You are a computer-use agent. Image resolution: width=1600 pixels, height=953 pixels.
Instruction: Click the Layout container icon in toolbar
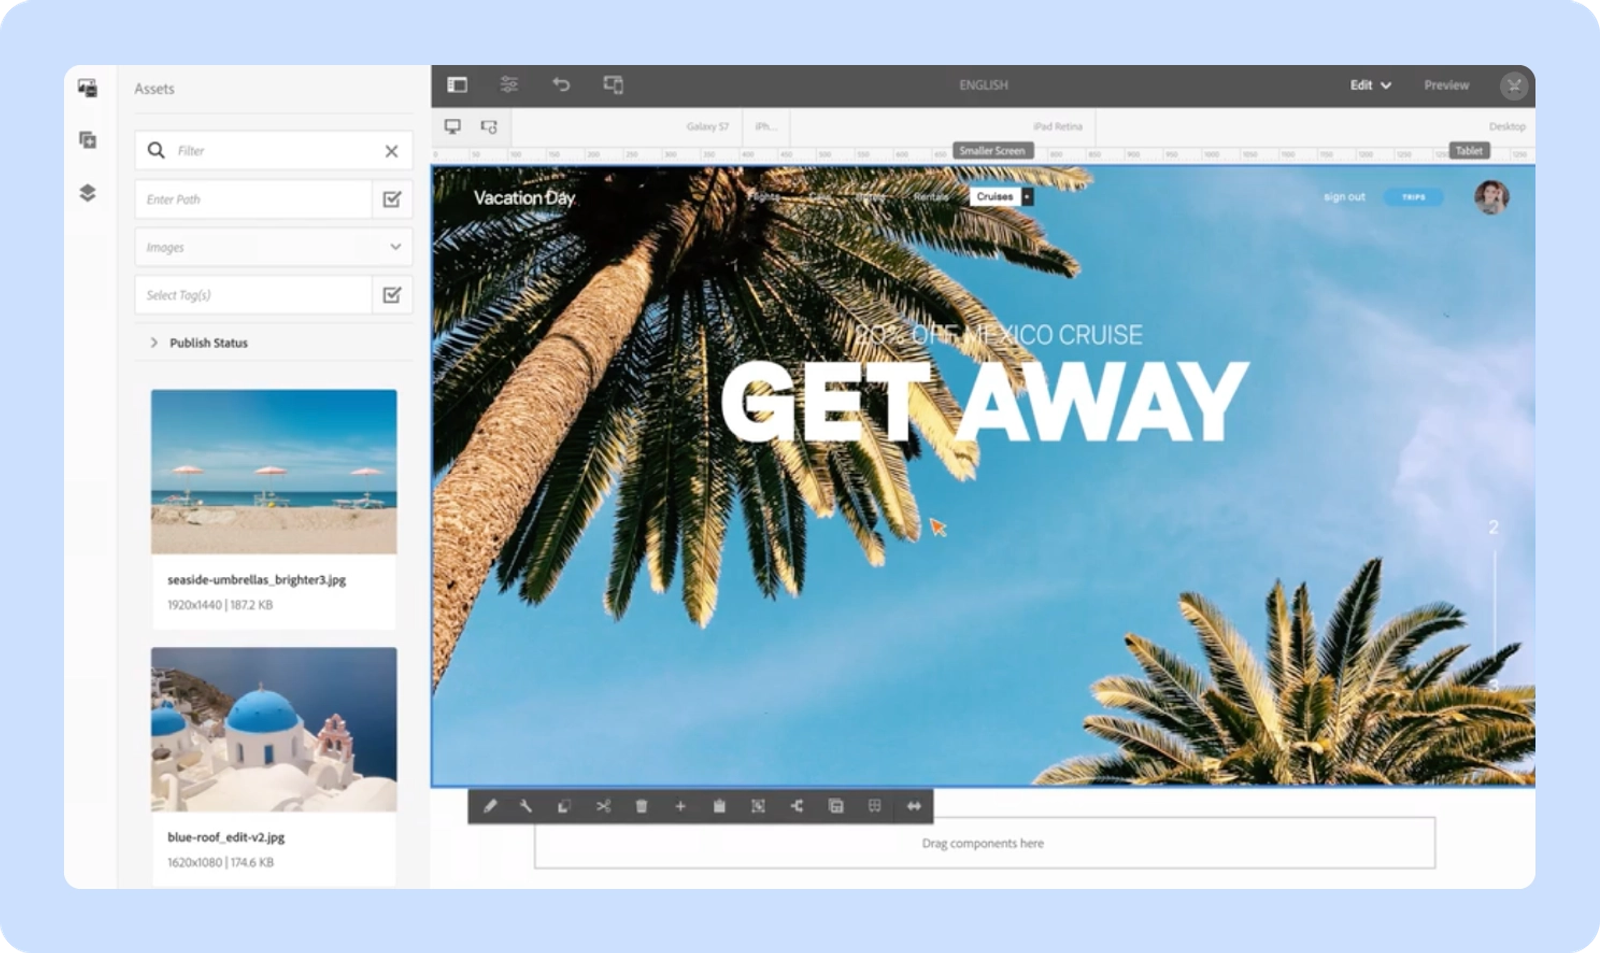836,806
